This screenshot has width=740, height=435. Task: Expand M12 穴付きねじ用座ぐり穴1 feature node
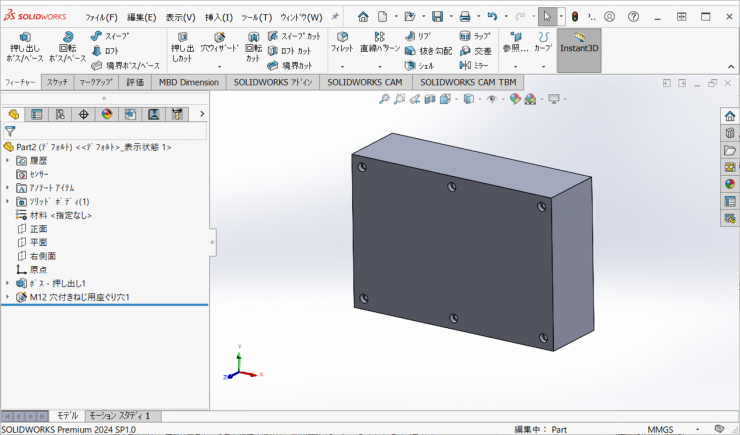pyautogui.click(x=8, y=297)
